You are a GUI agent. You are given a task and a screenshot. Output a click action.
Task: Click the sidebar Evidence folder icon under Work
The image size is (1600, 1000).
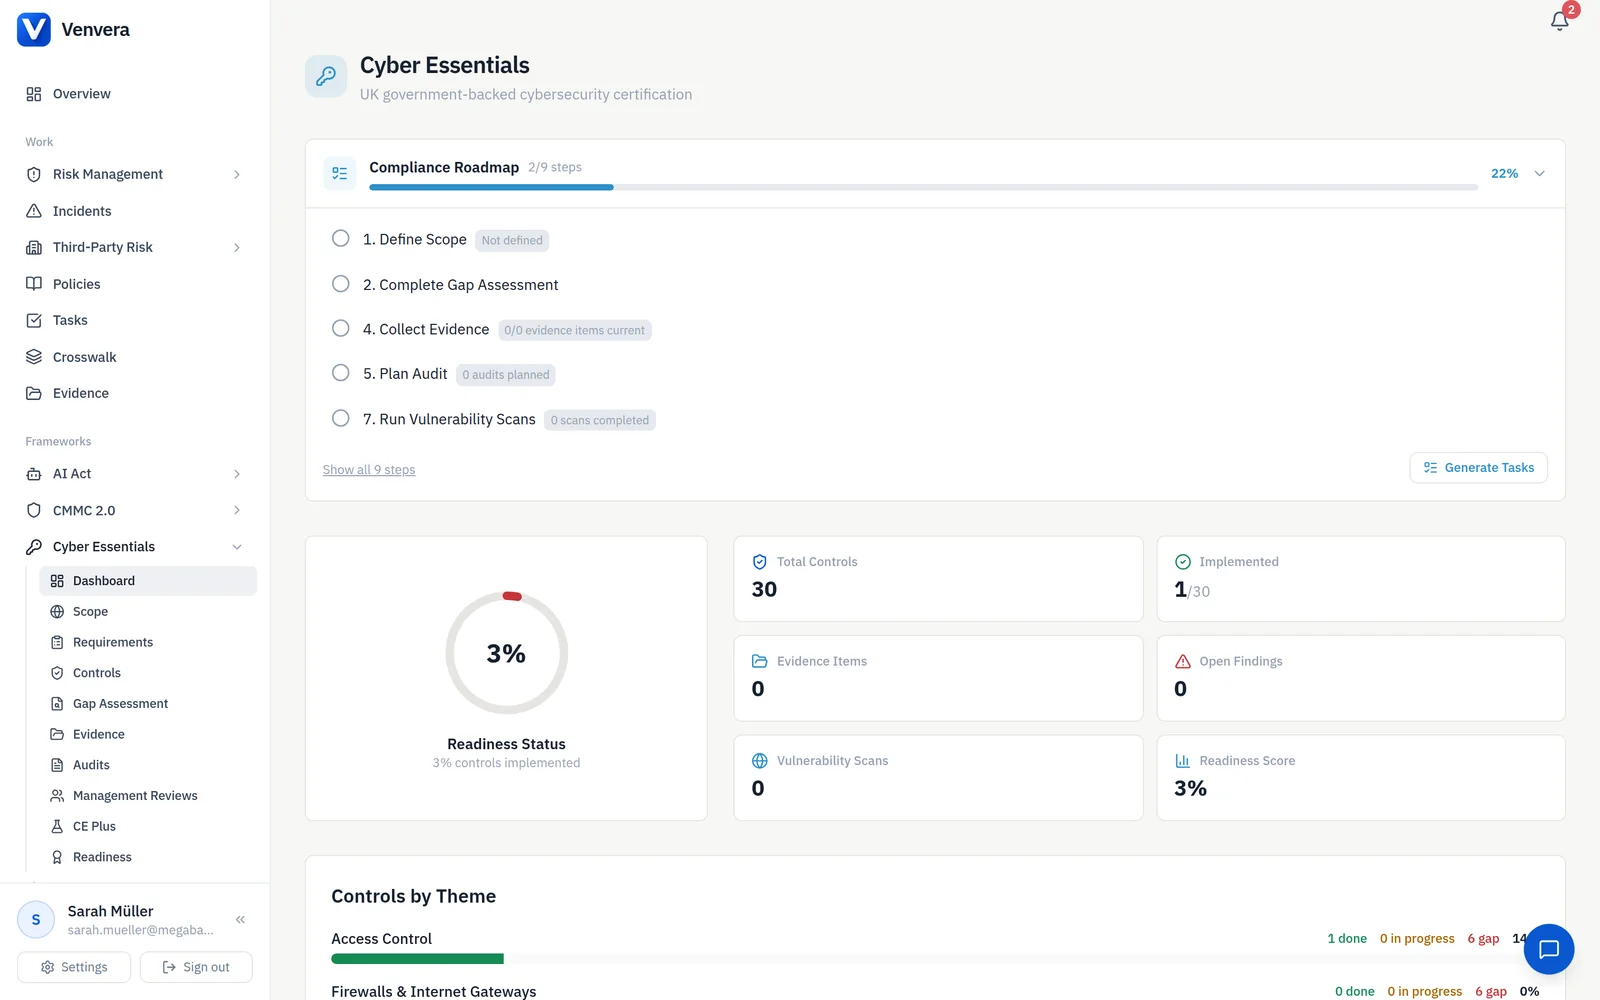click(x=34, y=393)
